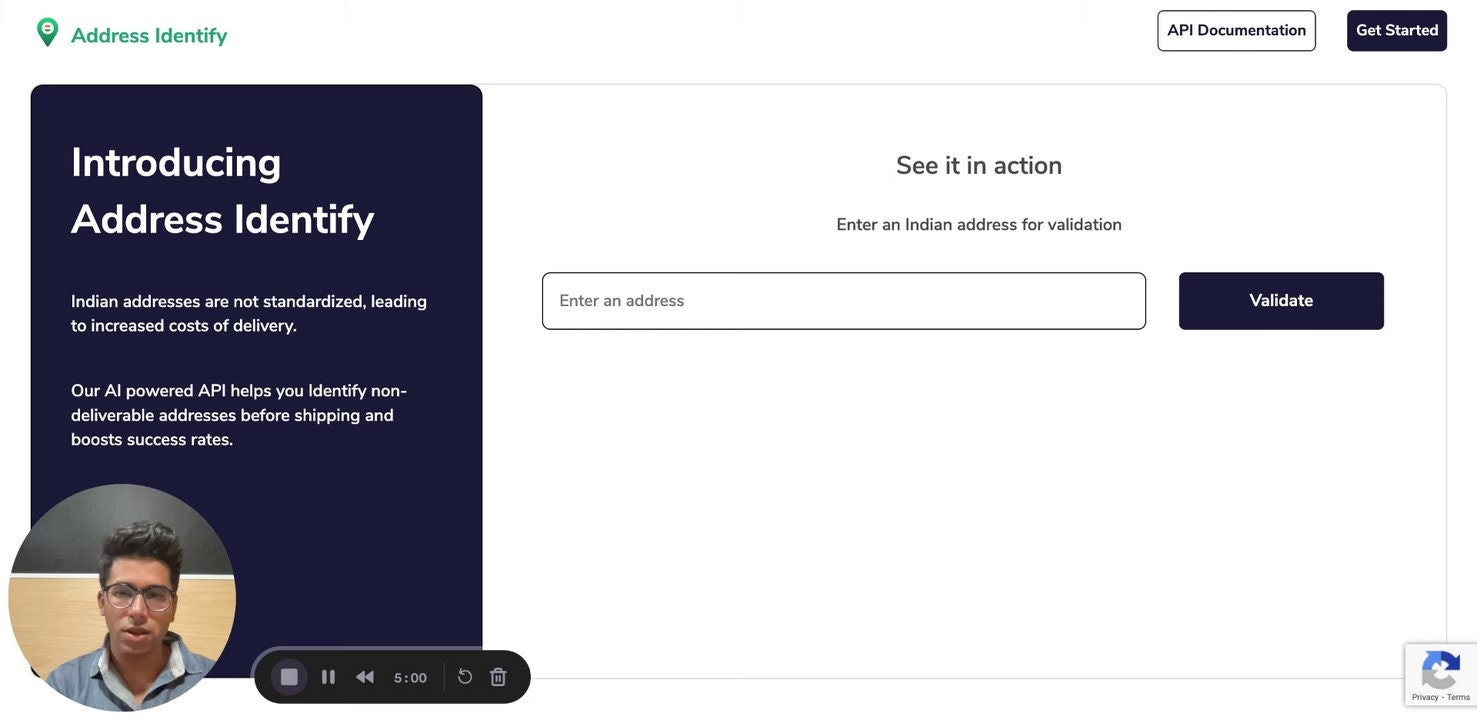Rewind the recording

click(x=365, y=677)
